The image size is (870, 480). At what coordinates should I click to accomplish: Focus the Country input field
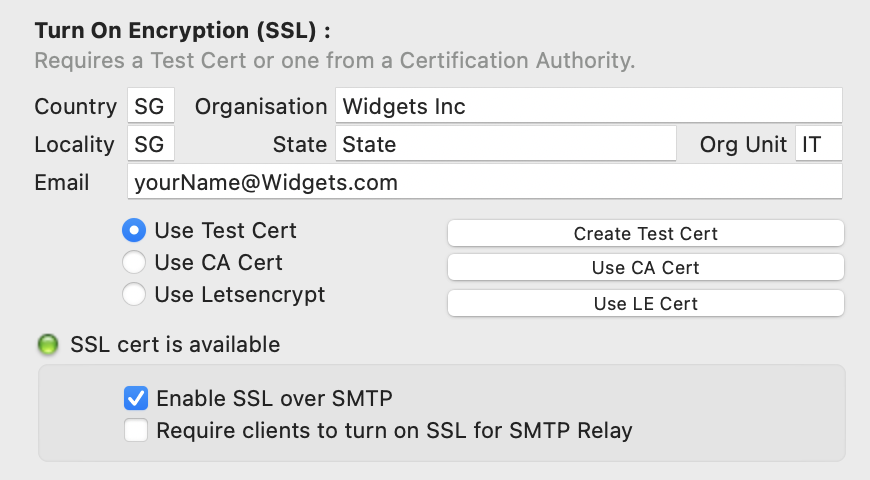tap(151, 106)
